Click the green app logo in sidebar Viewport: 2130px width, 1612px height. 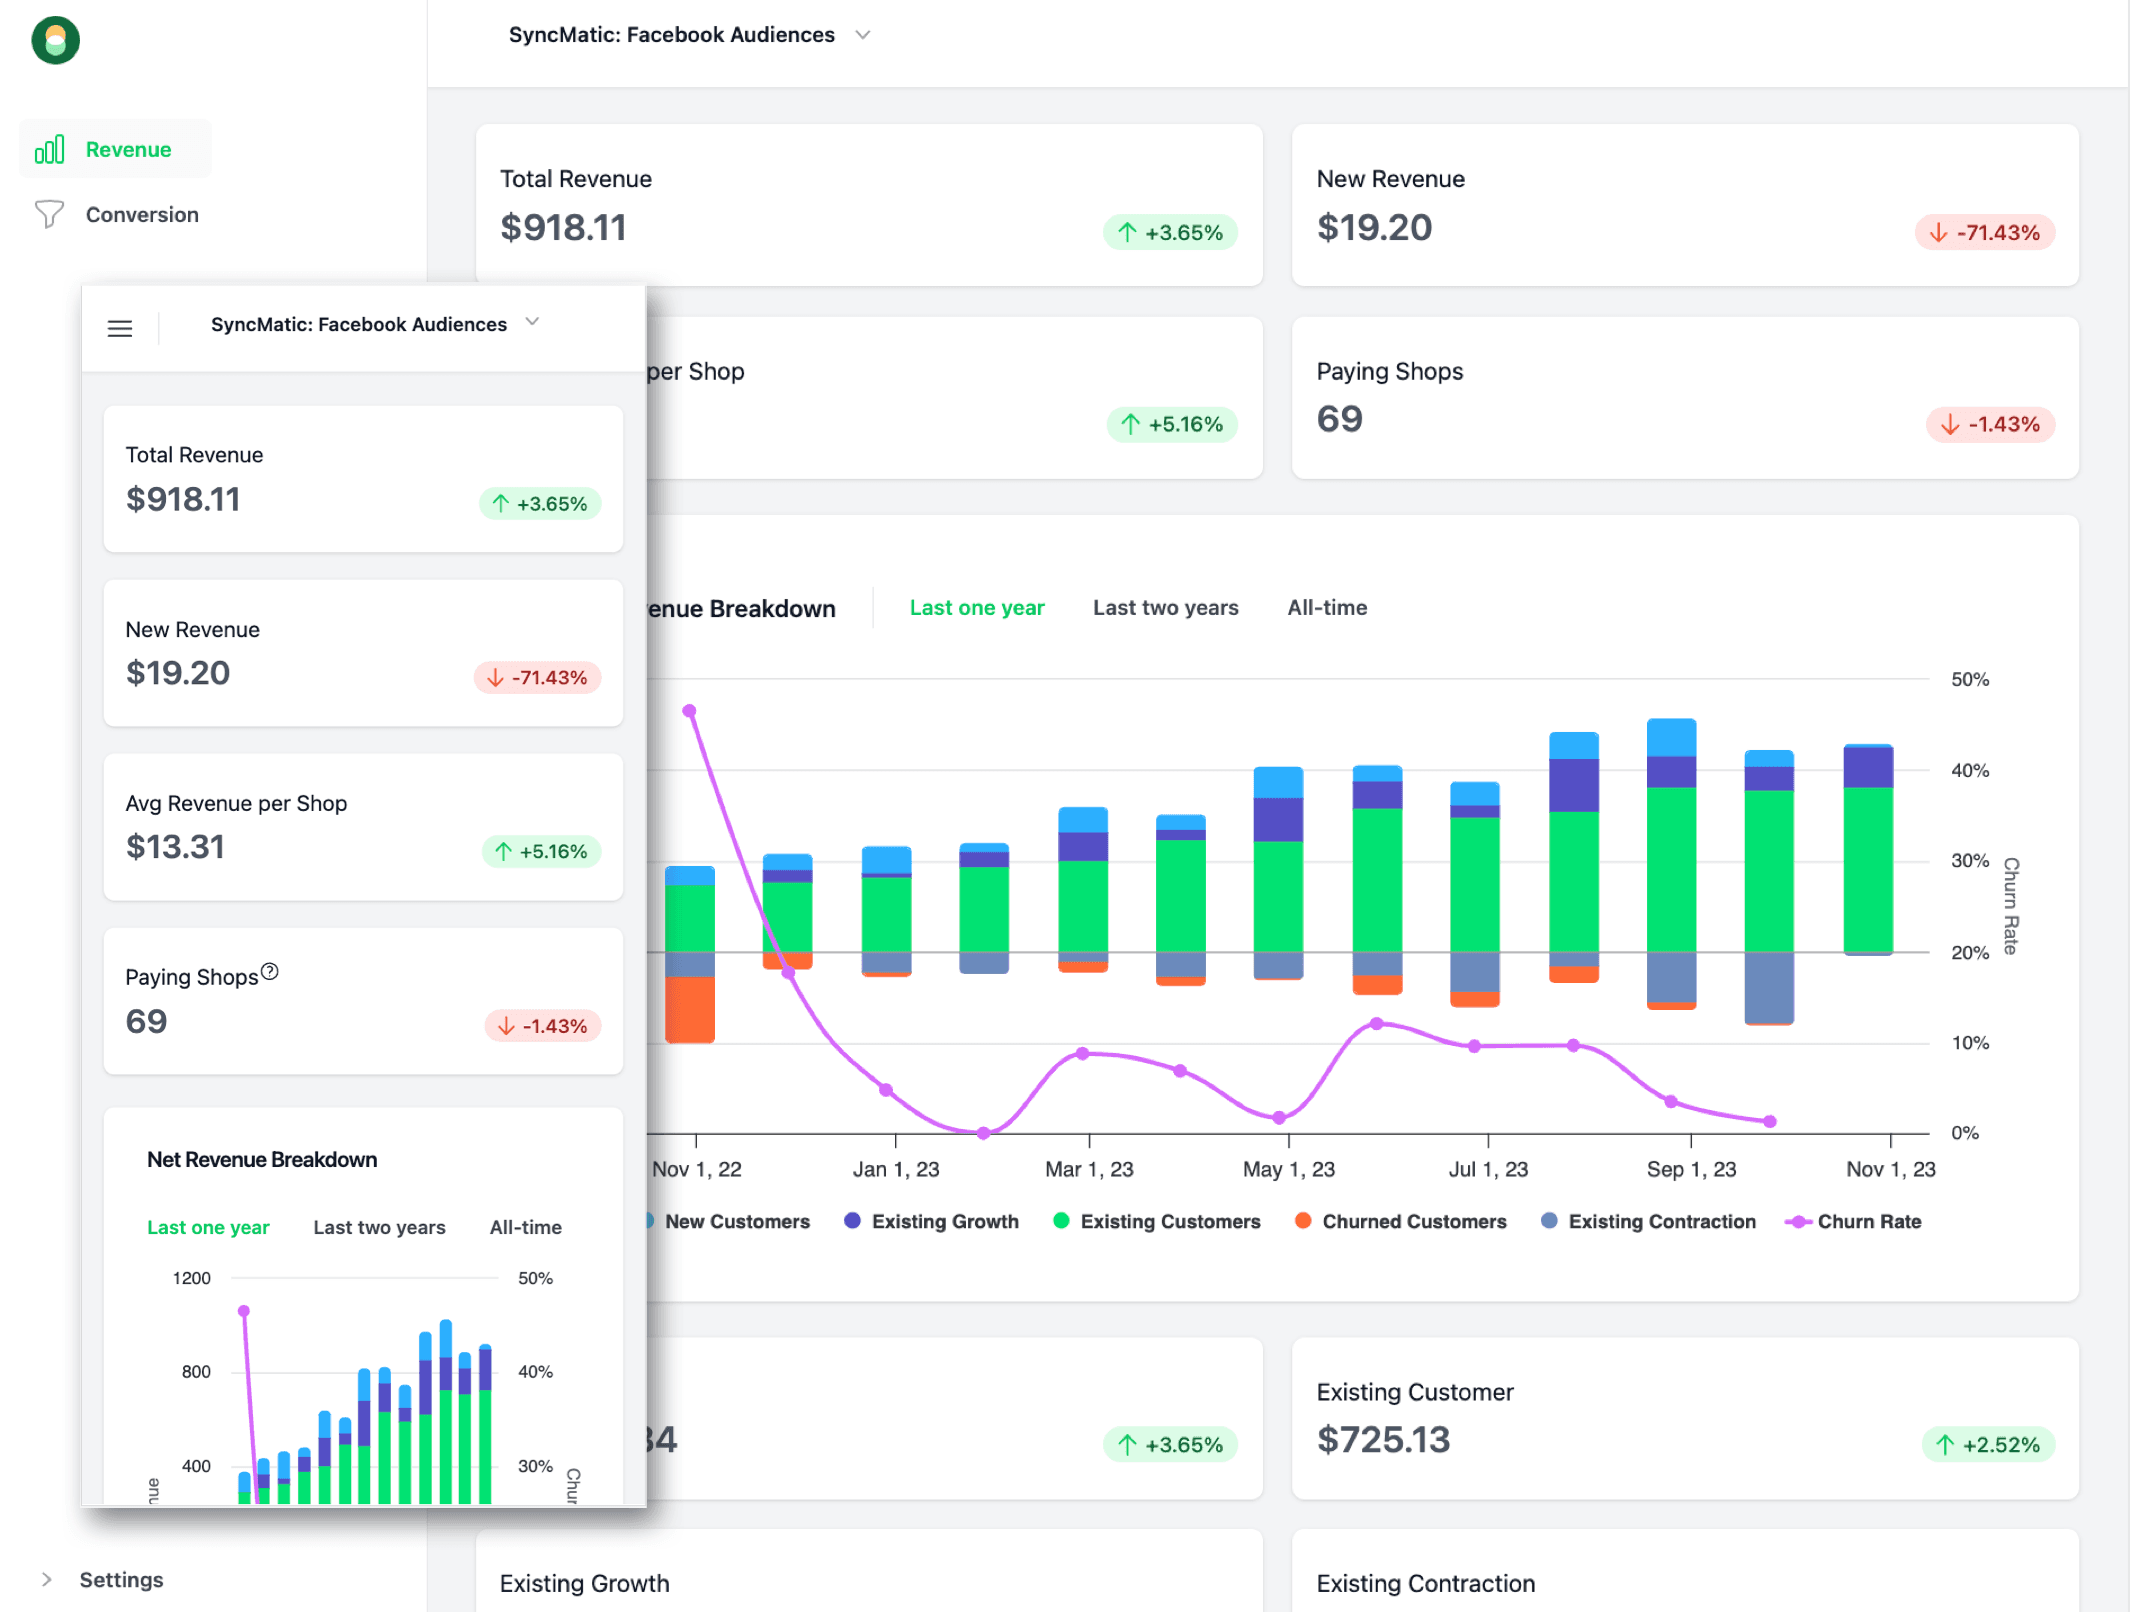tap(56, 40)
